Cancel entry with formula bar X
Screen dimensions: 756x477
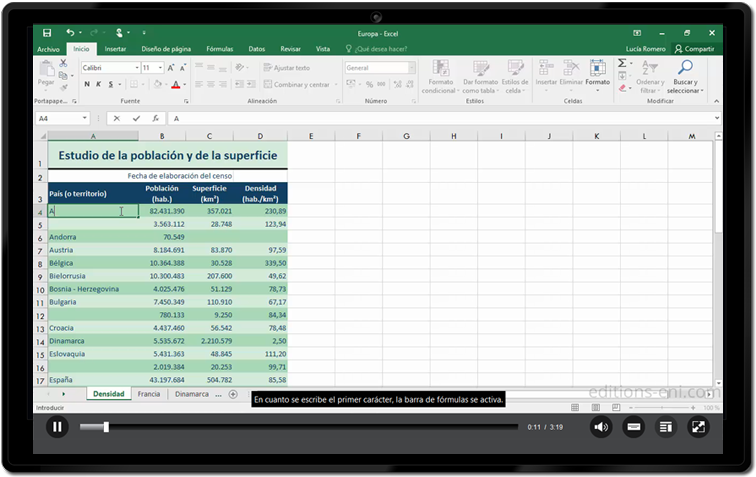tap(117, 118)
